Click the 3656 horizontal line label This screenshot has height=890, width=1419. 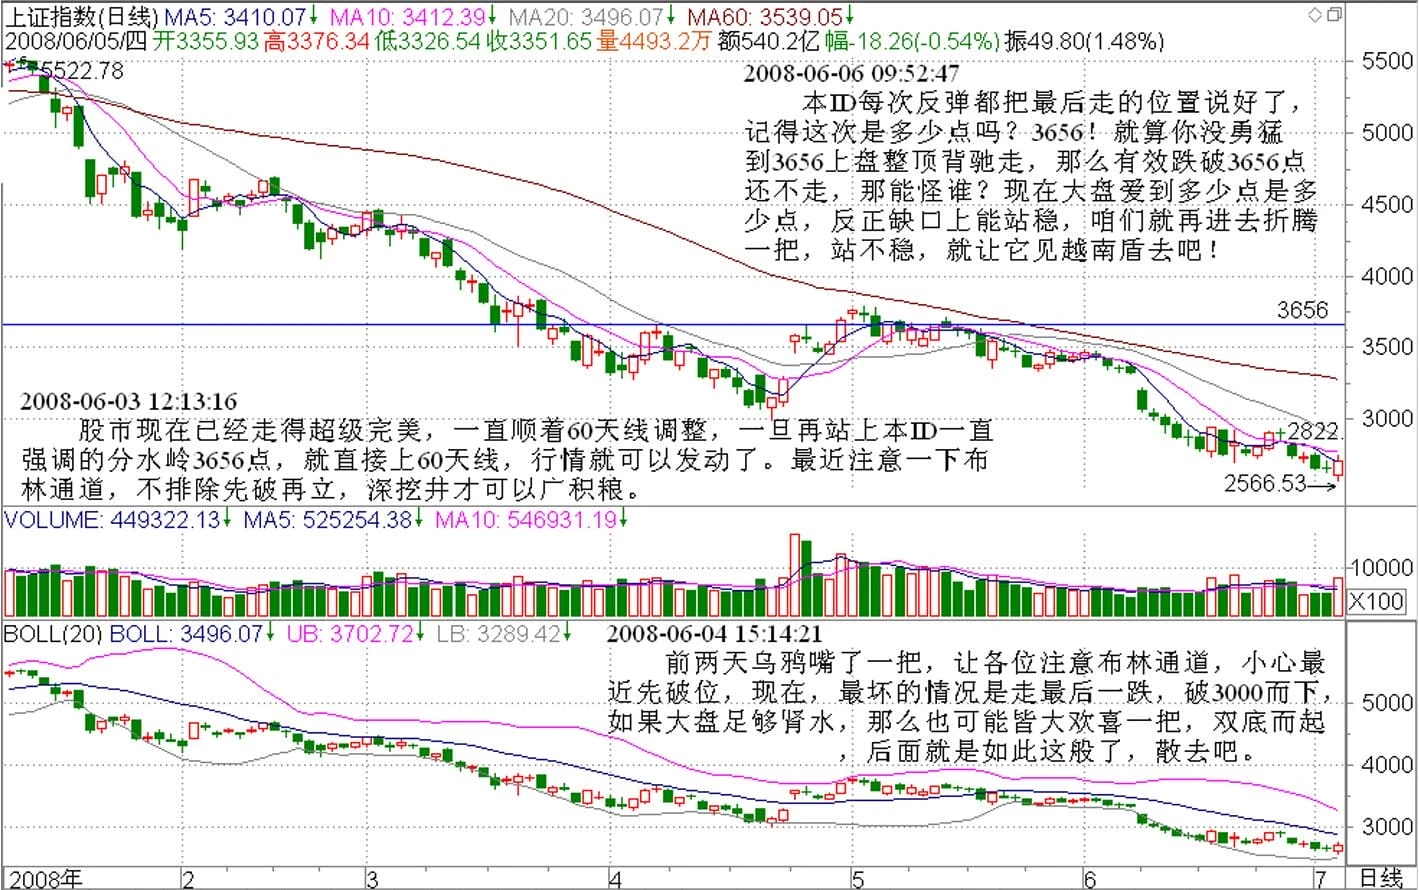tap(1301, 310)
